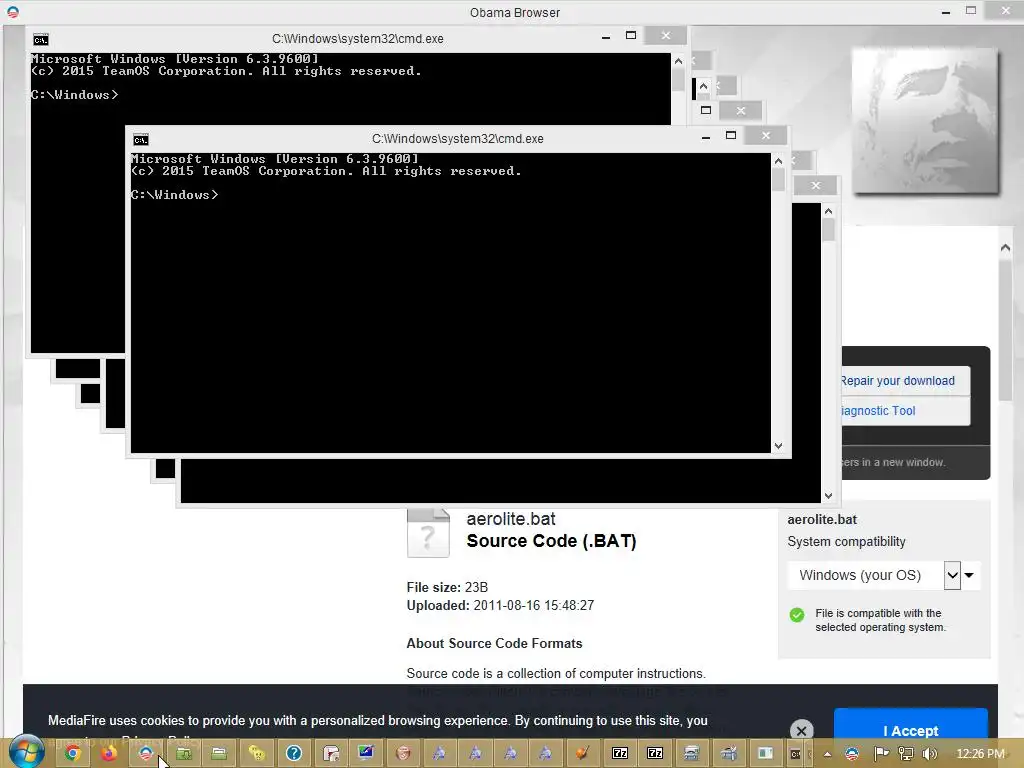Click front cmd.exe window title icon
The width and height of the screenshot is (1024, 768).
140,139
